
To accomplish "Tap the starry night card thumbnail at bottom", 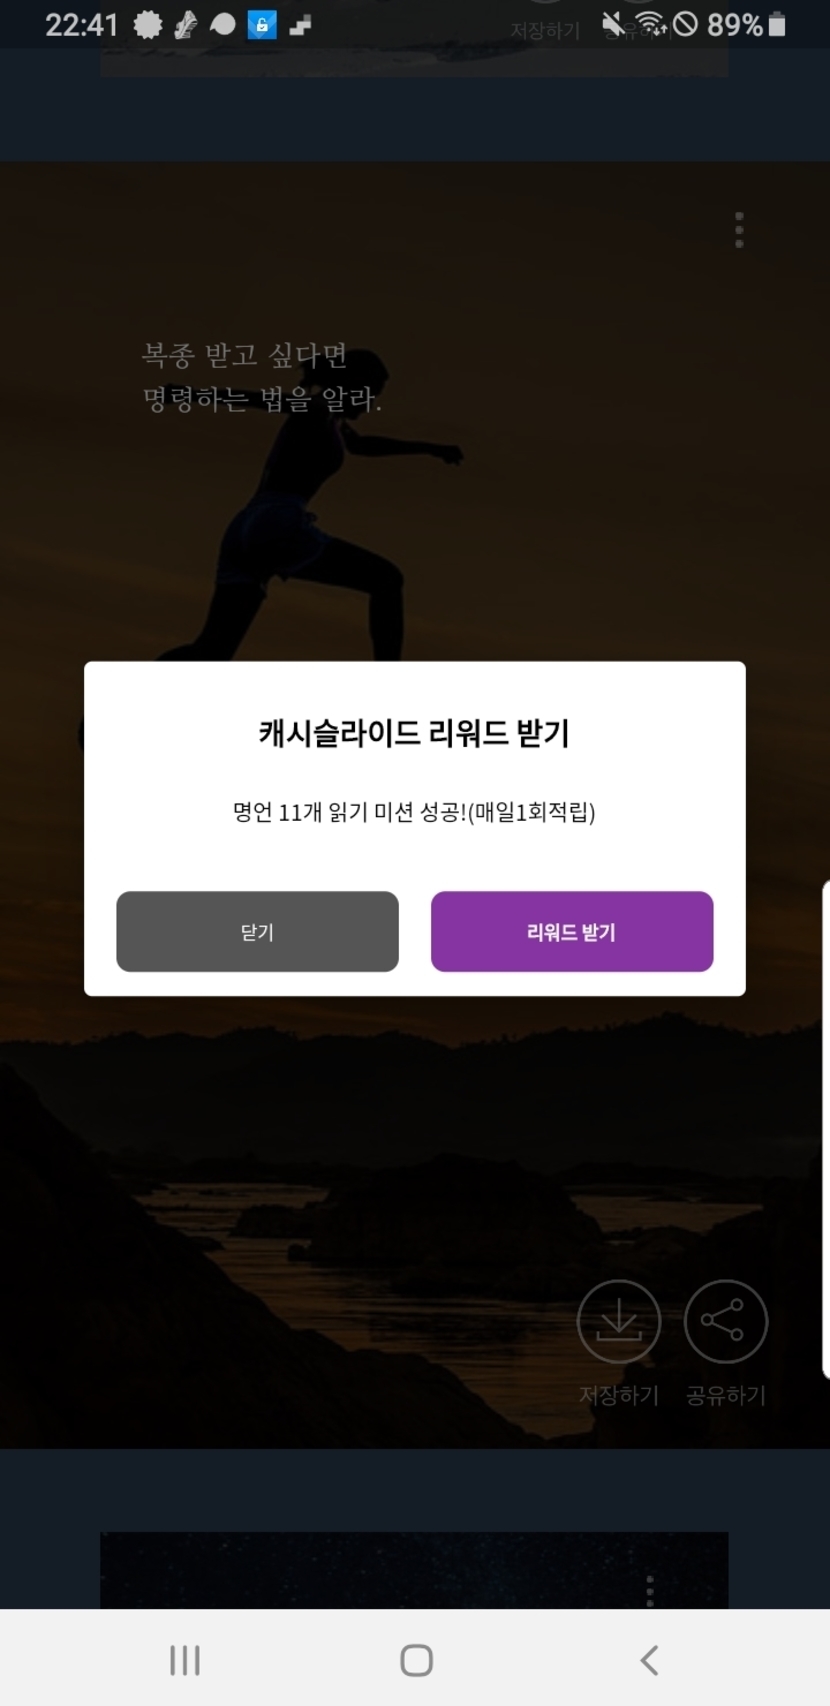I will [414, 1570].
